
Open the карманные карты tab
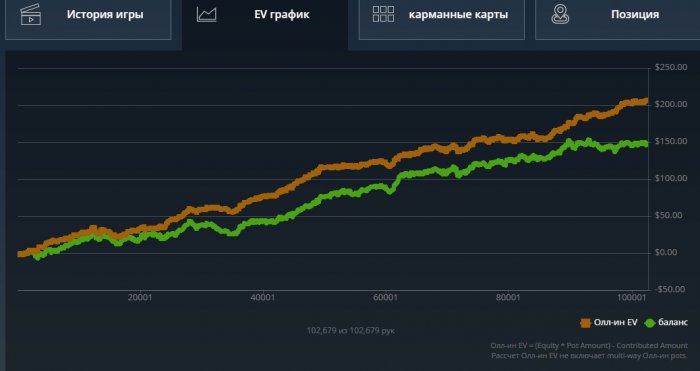442,19
